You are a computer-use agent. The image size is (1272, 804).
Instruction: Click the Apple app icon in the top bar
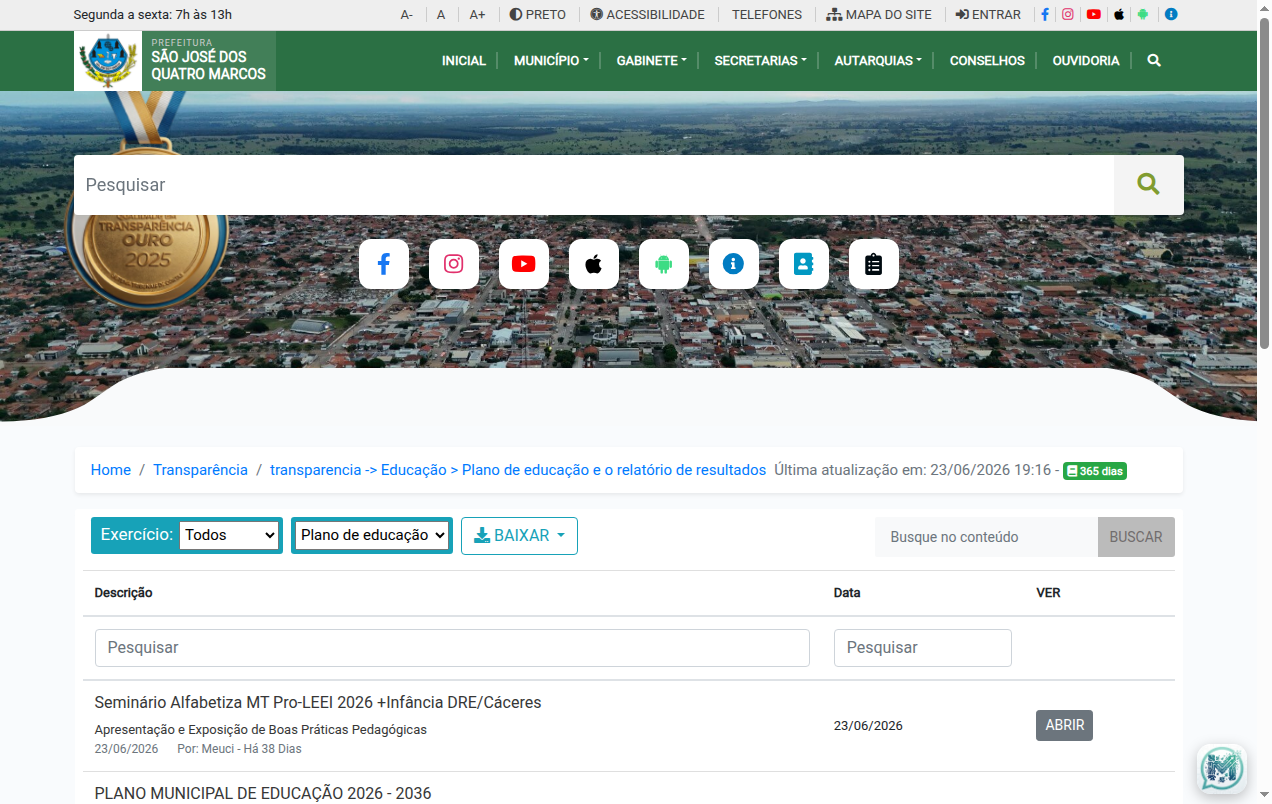click(1119, 15)
